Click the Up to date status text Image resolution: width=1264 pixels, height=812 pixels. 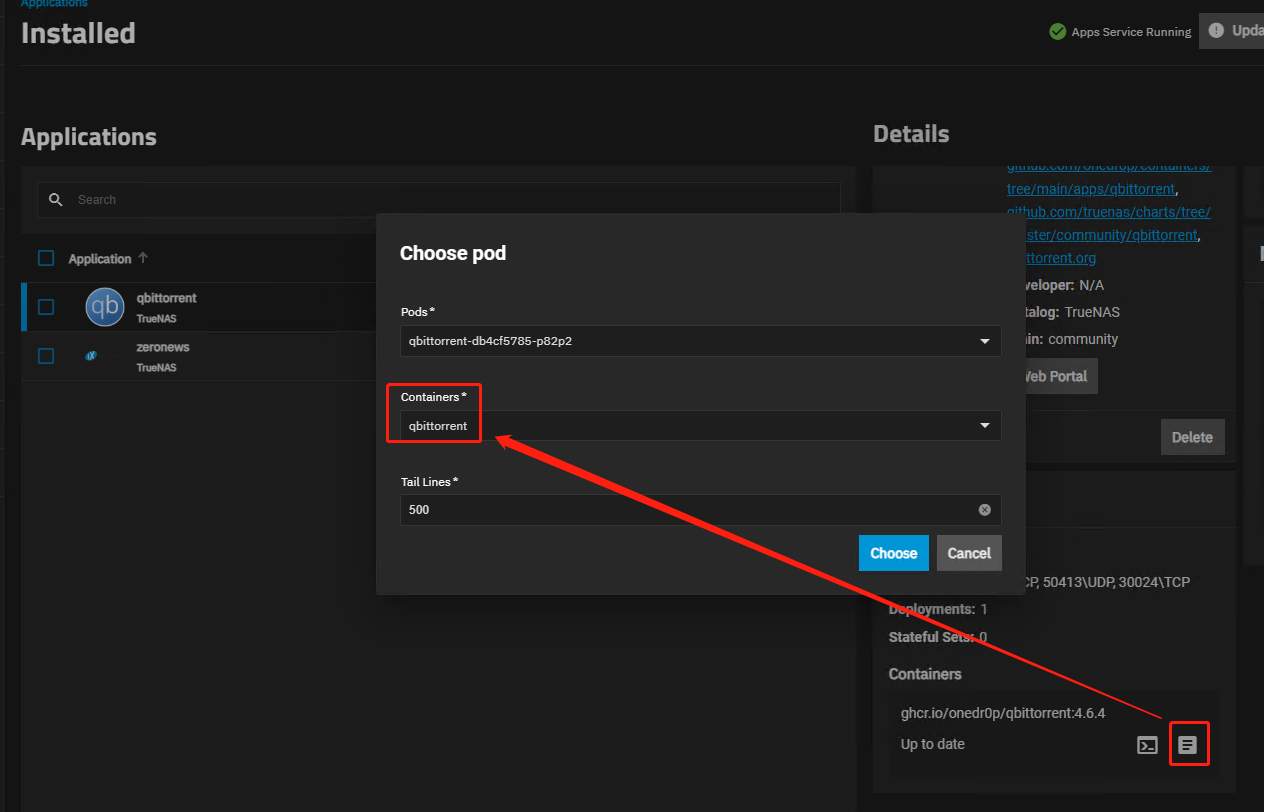(933, 744)
